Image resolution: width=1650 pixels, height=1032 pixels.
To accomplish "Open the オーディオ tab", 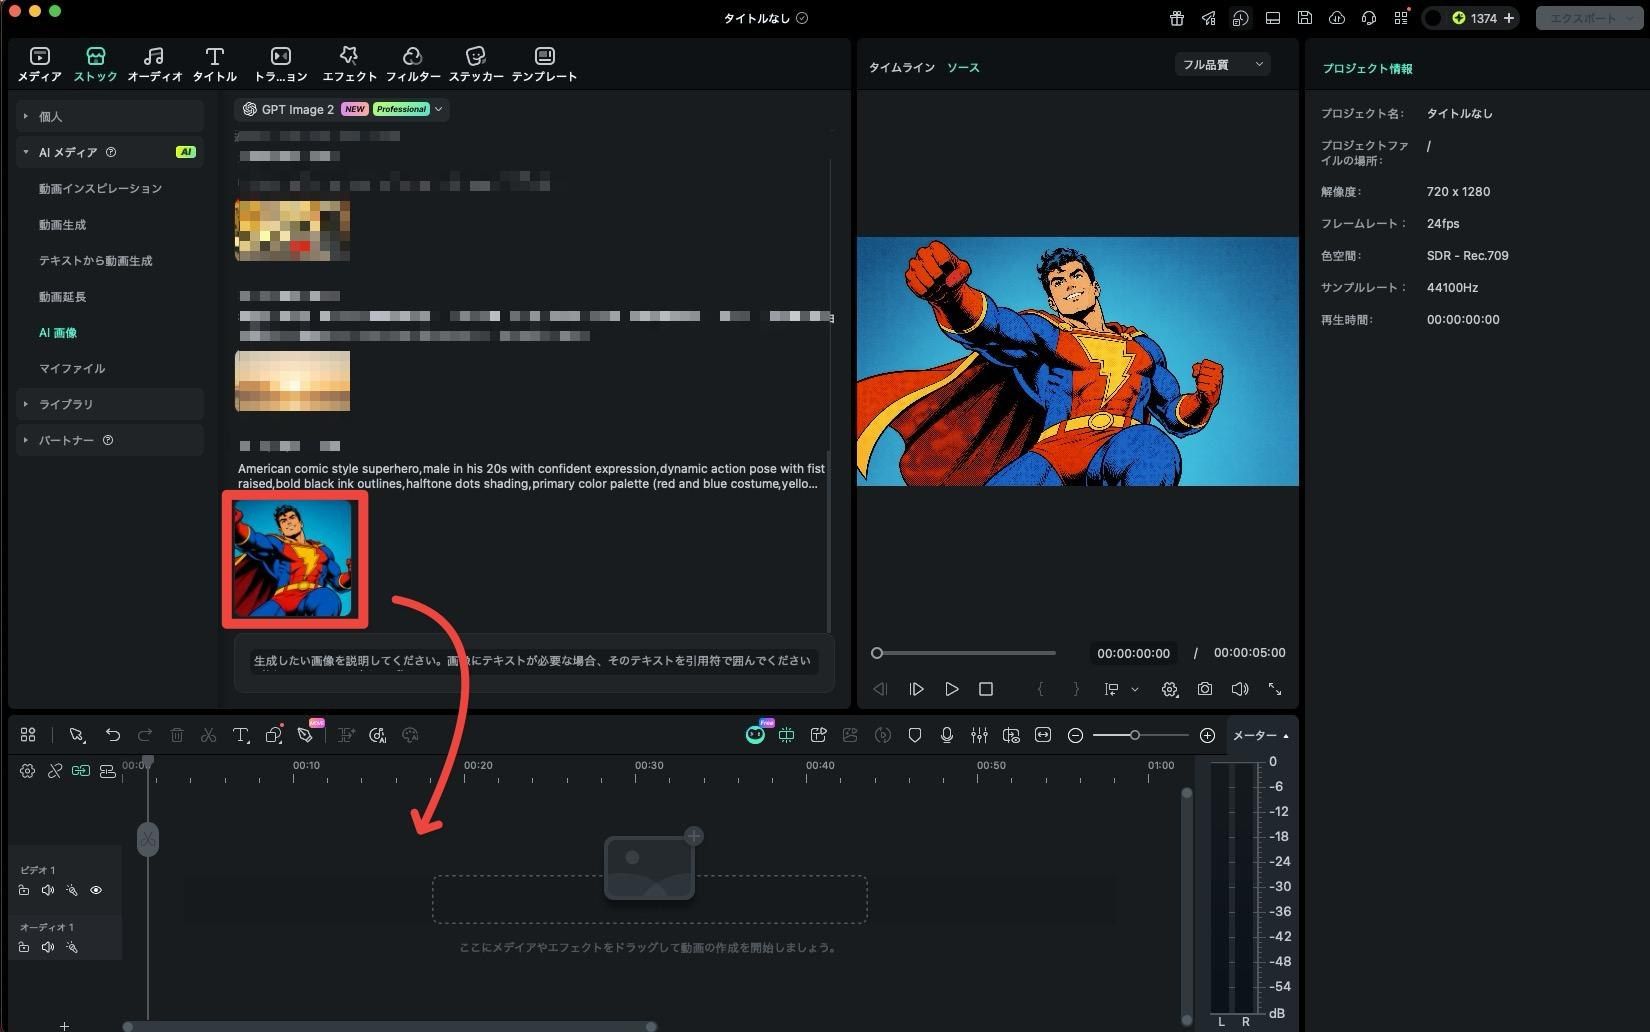I will (x=154, y=64).
